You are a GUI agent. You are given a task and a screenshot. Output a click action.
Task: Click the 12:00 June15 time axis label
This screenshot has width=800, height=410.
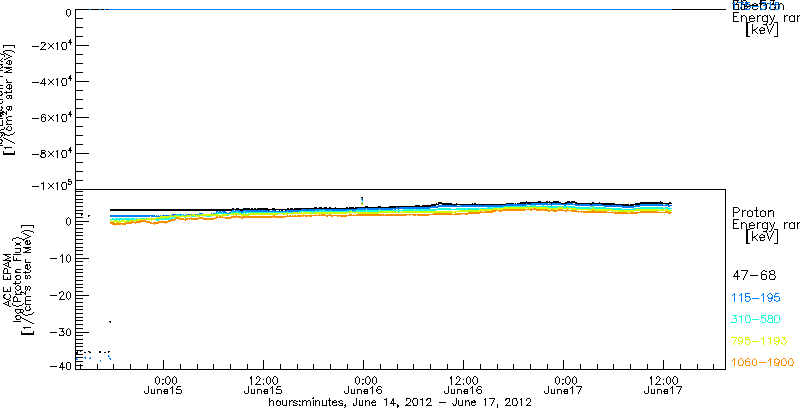264,385
